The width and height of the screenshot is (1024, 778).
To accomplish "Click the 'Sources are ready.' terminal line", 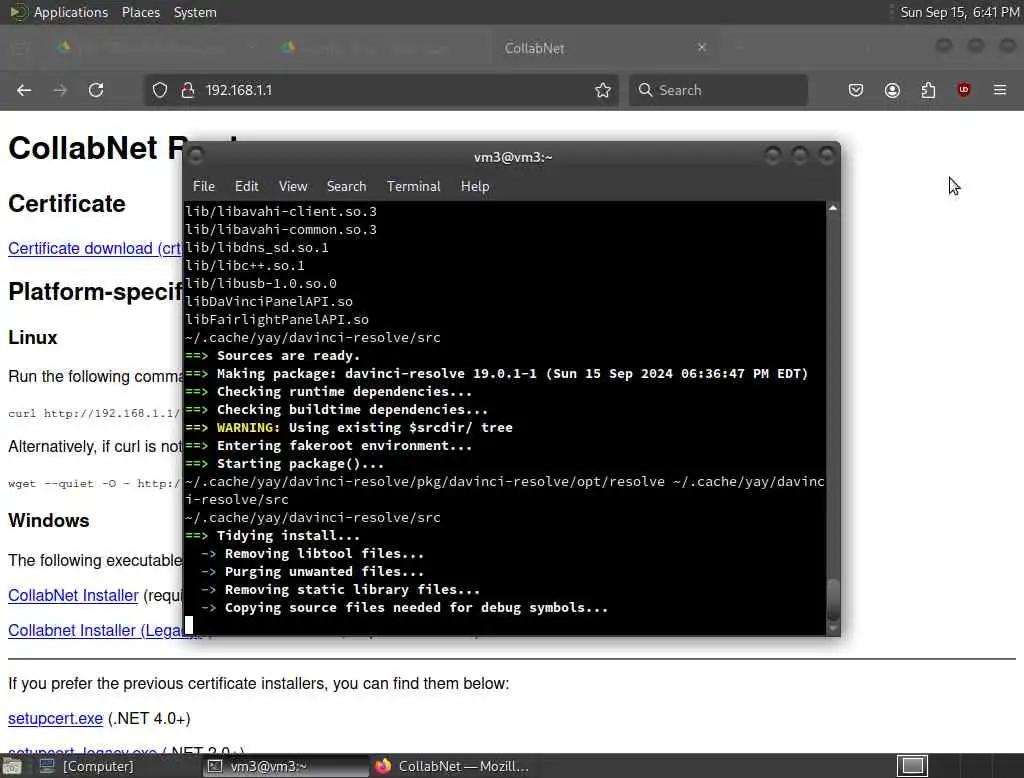I will click(x=289, y=355).
